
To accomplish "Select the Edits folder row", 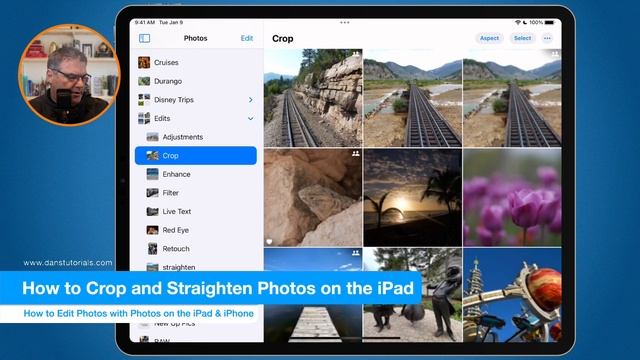I will [x=196, y=118].
